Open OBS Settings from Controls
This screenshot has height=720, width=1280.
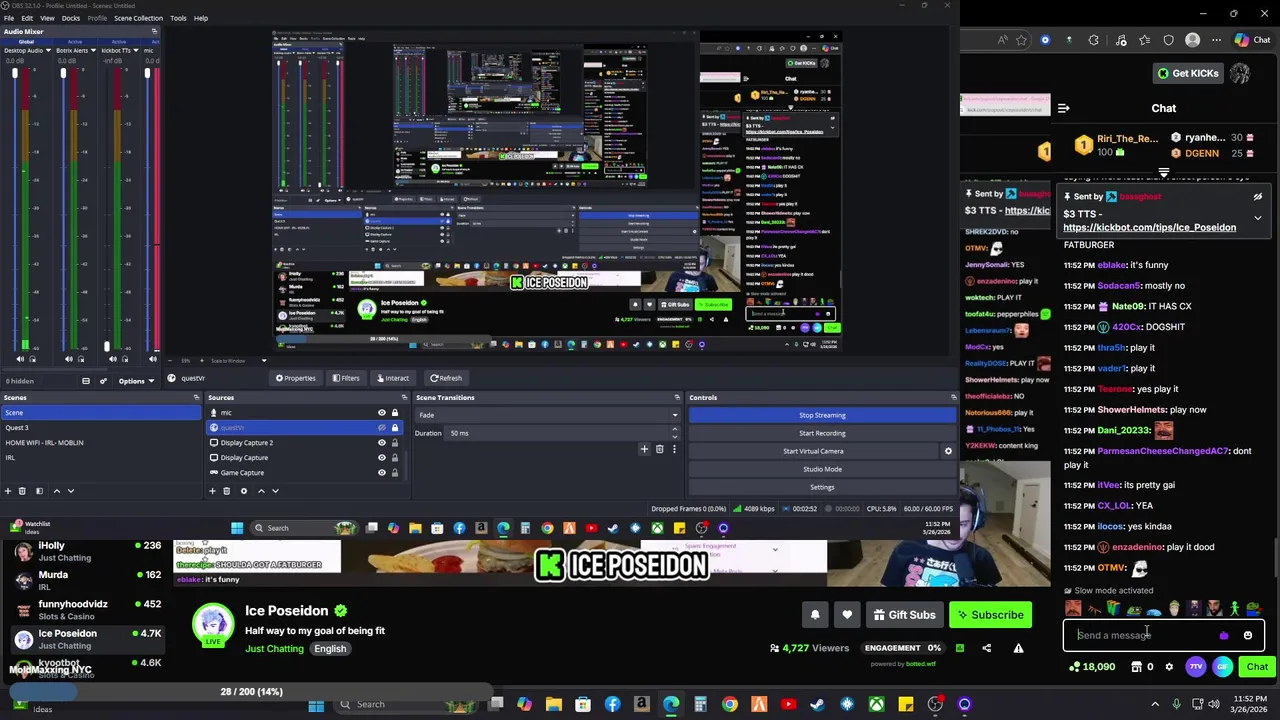822,487
